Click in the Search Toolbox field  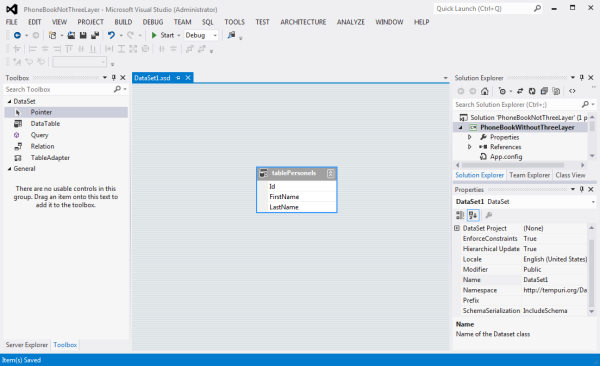(x=59, y=89)
